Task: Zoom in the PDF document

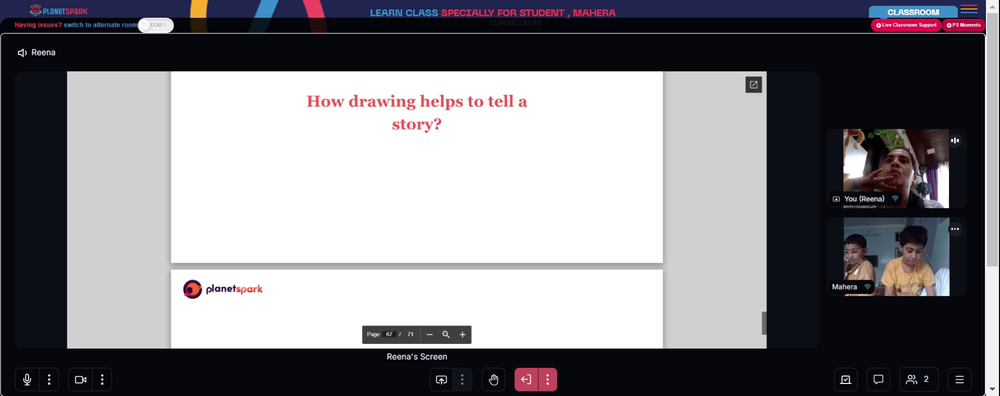Action: click(462, 334)
